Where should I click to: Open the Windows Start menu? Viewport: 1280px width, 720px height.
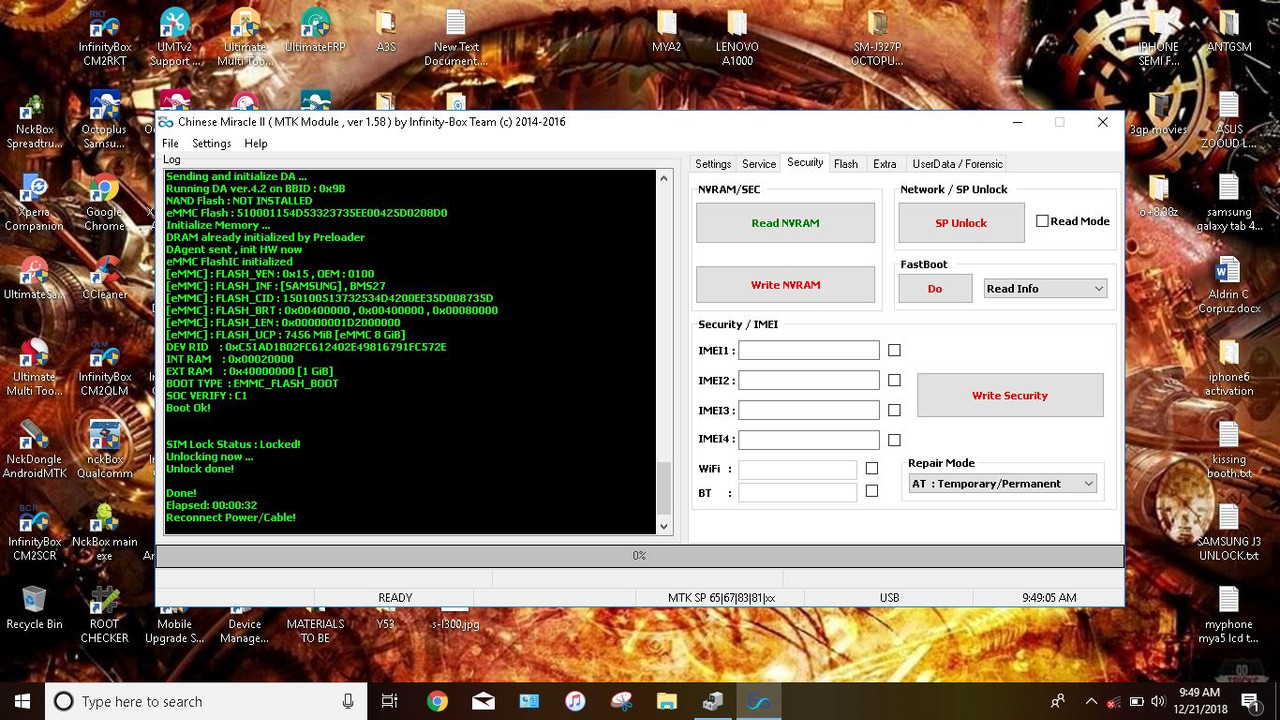pos(22,701)
